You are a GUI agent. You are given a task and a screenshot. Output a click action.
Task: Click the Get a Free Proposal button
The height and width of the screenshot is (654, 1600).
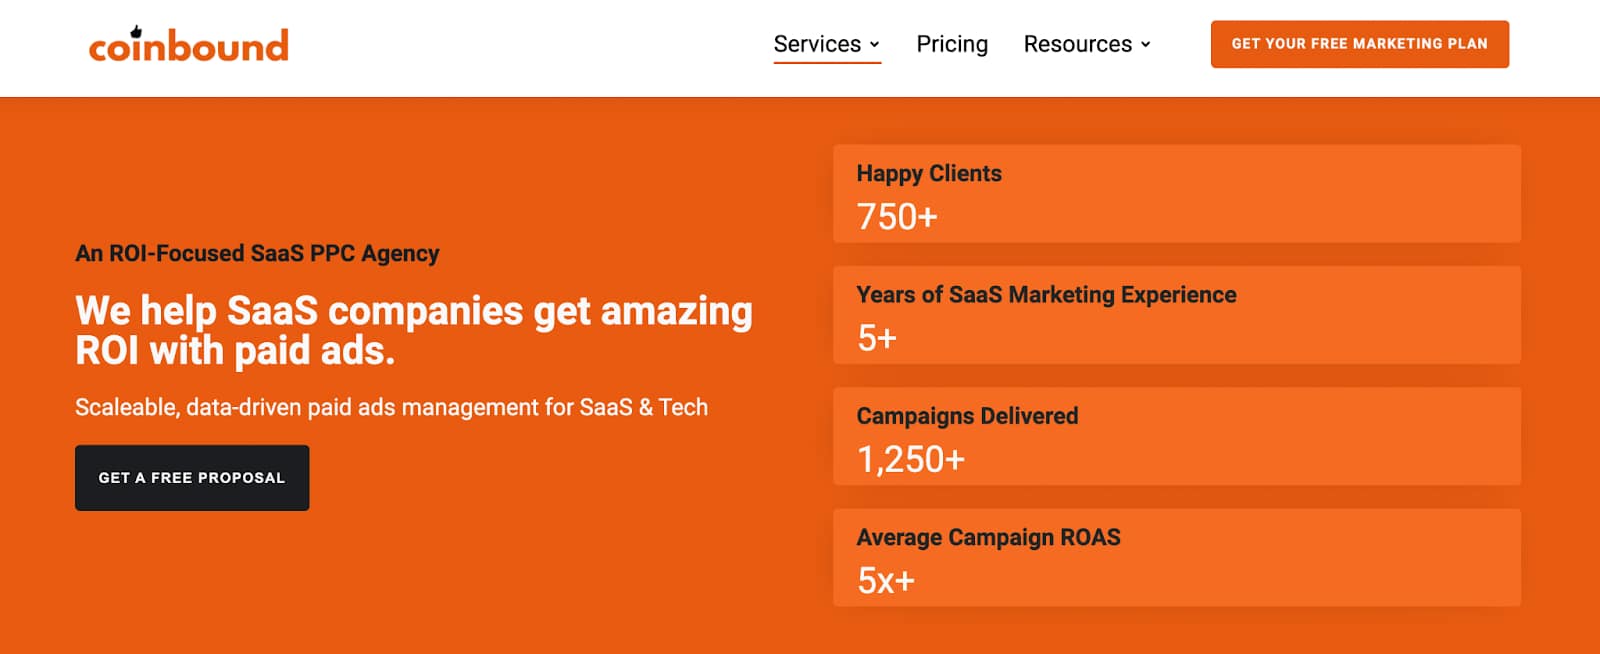pyautogui.click(x=192, y=478)
